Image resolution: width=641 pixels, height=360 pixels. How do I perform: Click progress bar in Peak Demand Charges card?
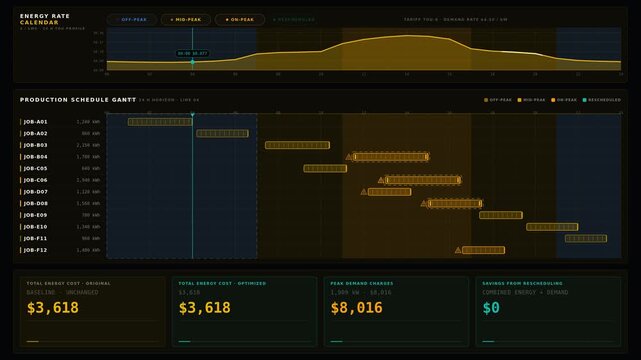[x=397, y=341]
